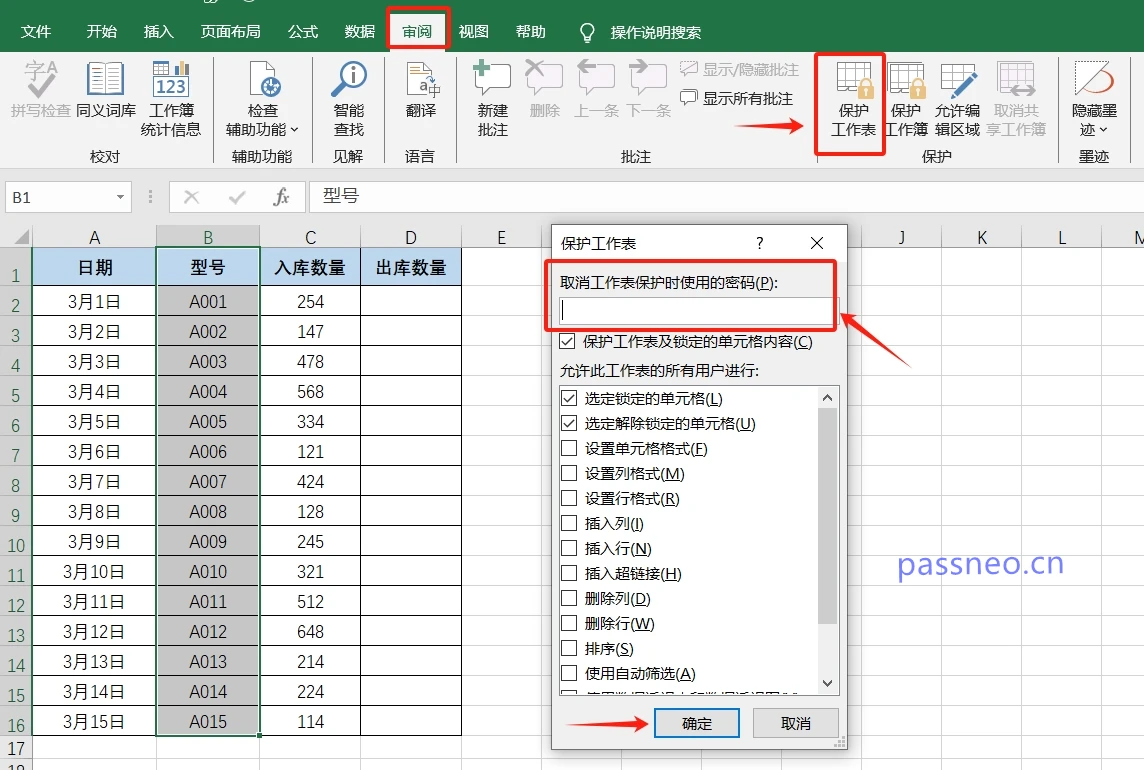1144x770 pixels.
Task: Switch to the 开始 ribbon tab
Action: (x=100, y=31)
